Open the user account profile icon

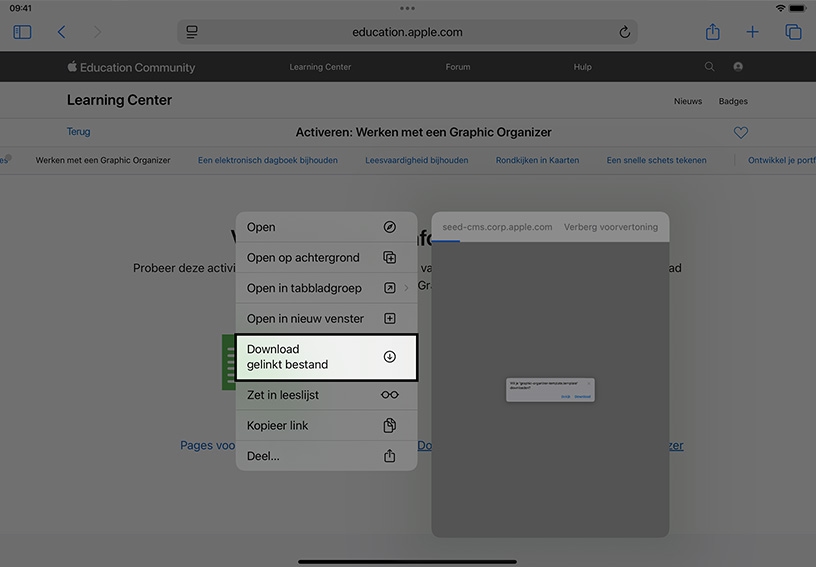[738, 67]
